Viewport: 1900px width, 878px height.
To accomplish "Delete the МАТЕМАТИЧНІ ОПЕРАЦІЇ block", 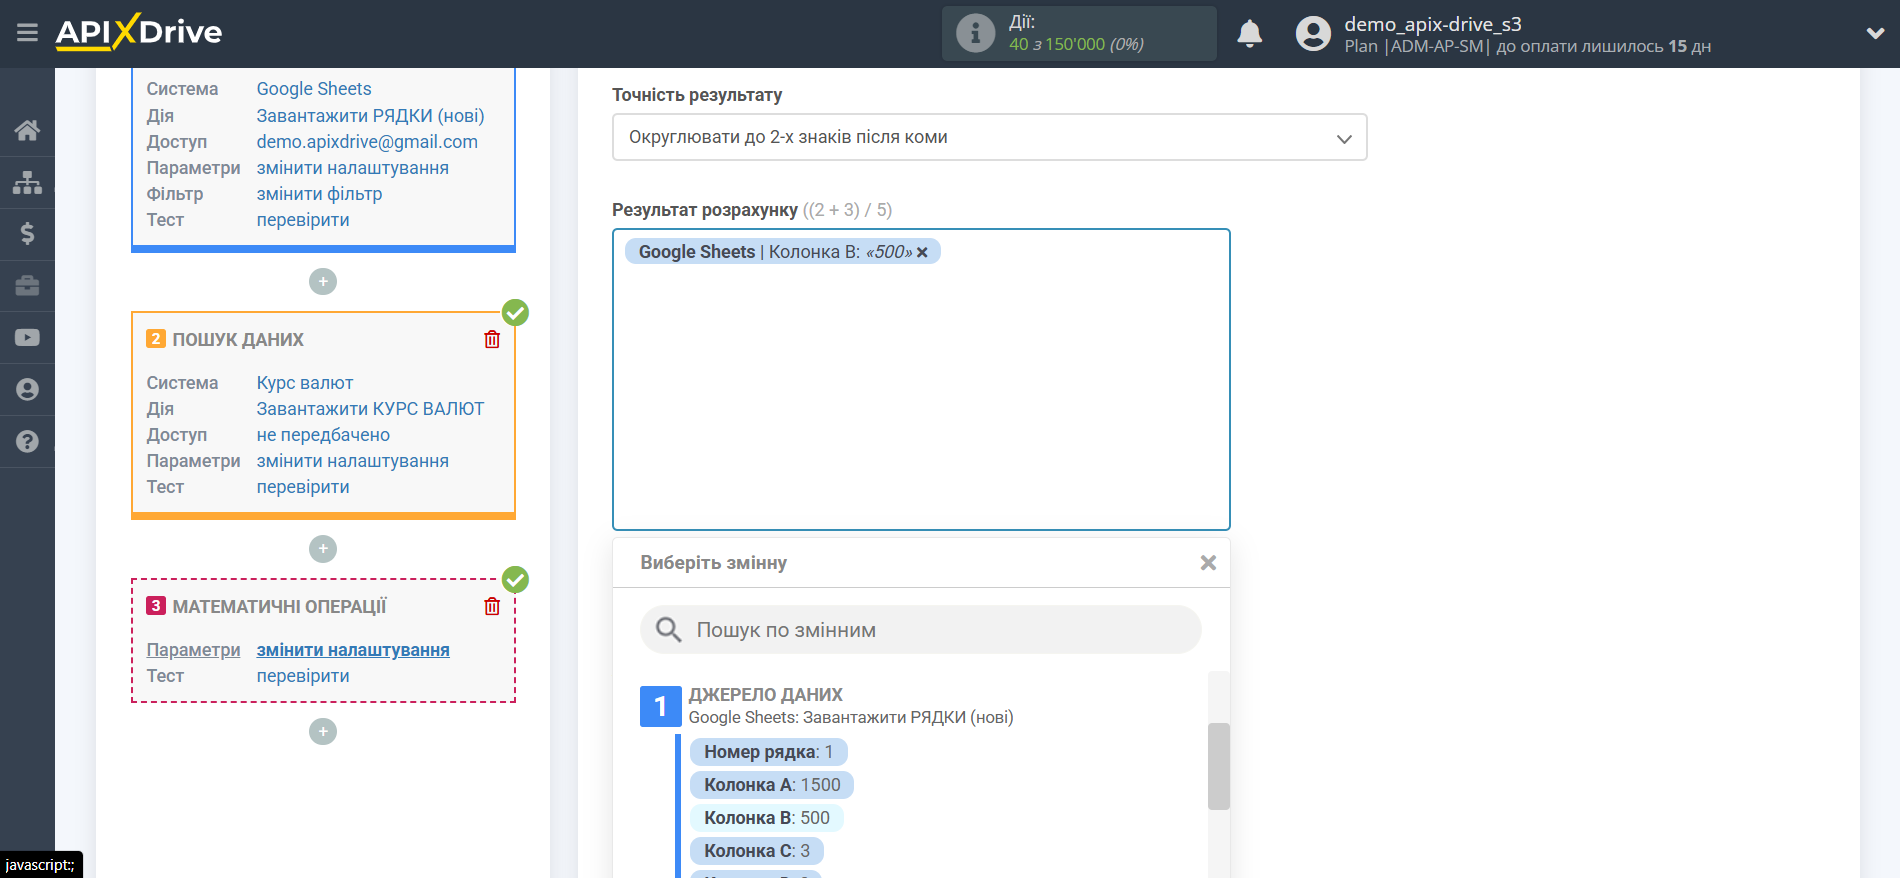I will [492, 607].
